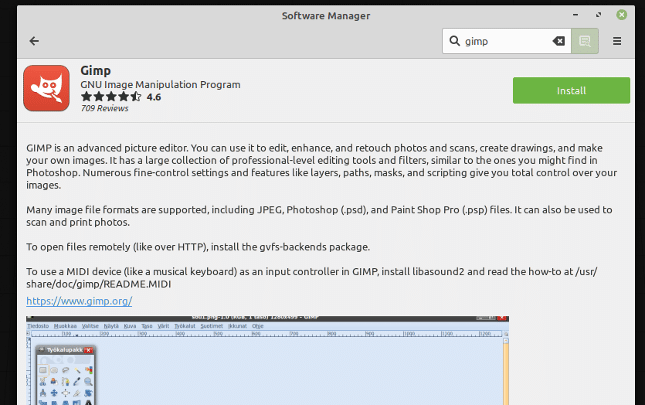Open the hamburger menu
Screen dimensions: 645x405
click(617, 41)
